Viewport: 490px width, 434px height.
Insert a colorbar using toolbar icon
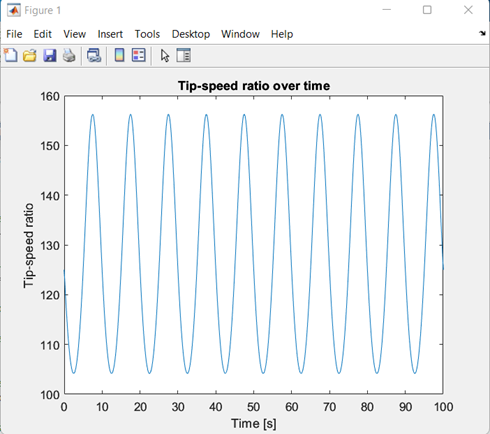point(119,55)
